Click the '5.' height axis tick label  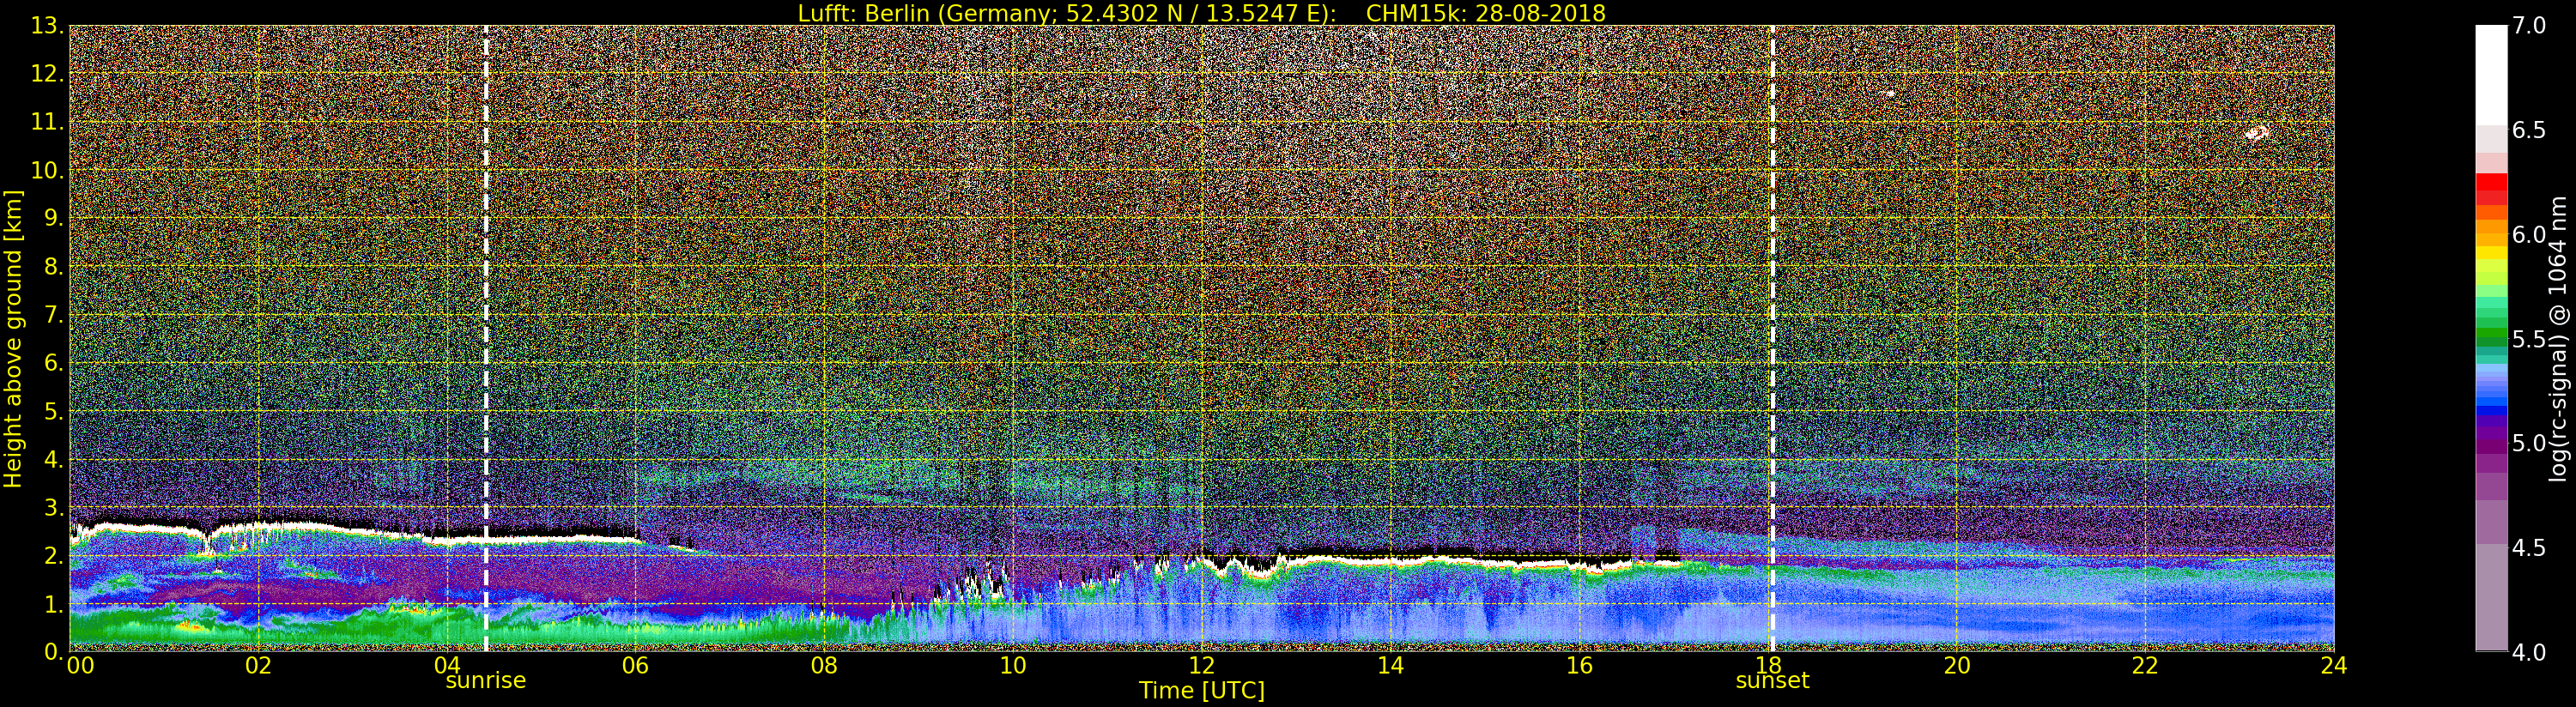[x=54, y=411]
